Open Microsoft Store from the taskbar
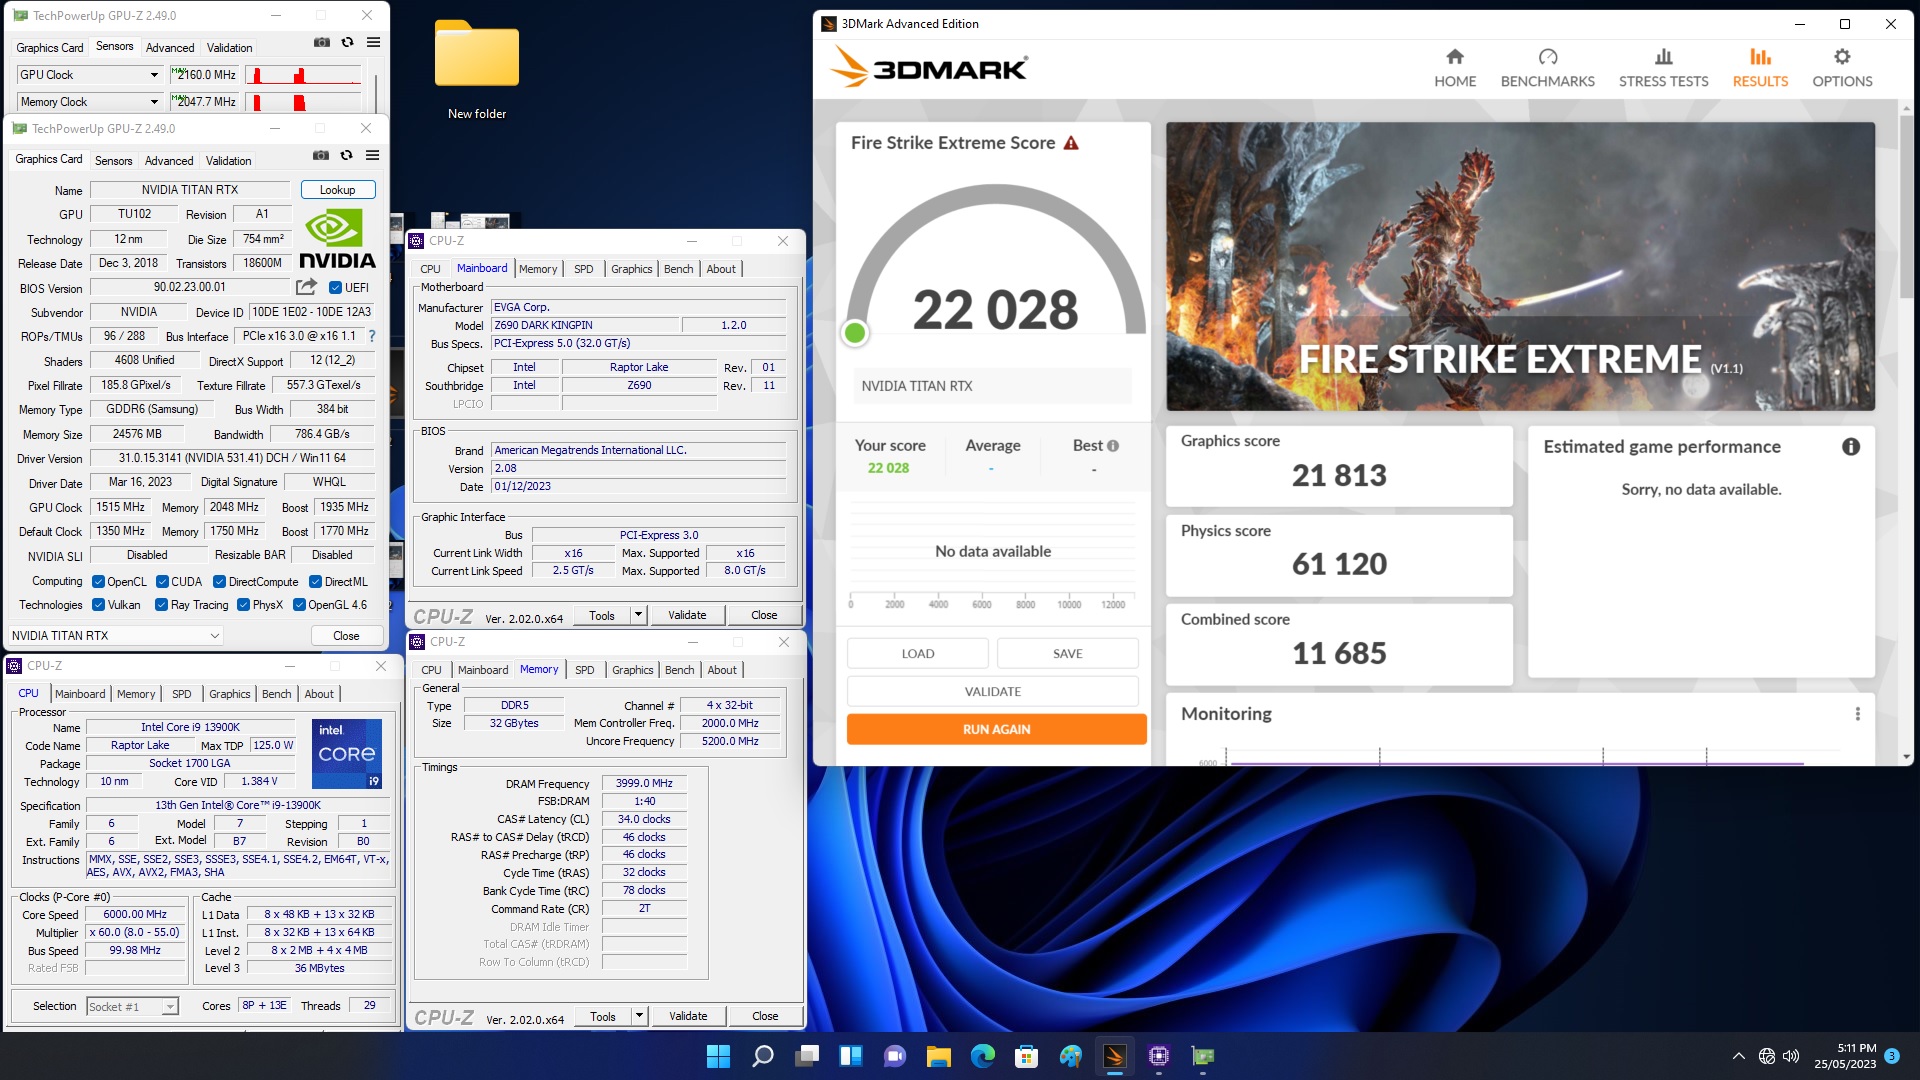 [x=1026, y=1056]
